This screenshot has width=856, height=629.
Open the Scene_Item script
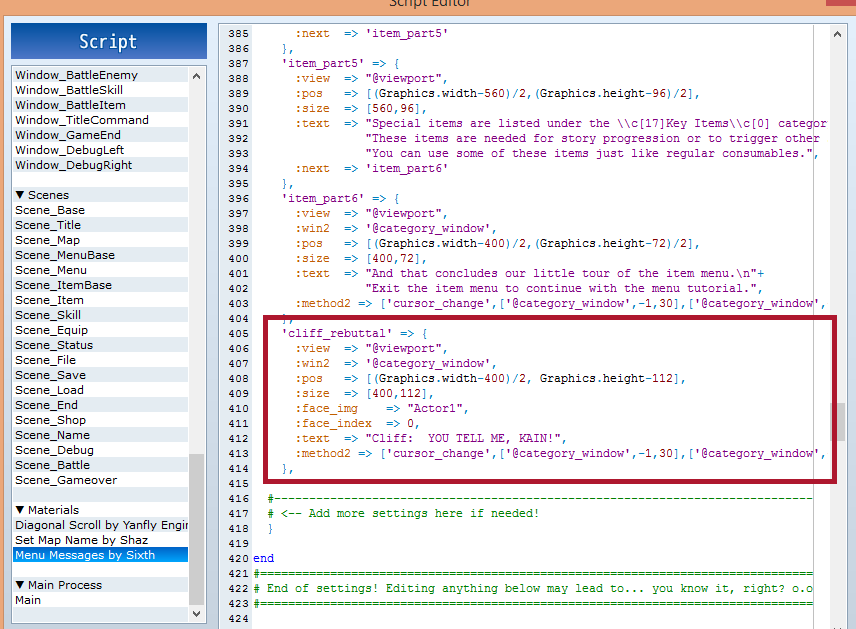pyautogui.click(x=100, y=300)
